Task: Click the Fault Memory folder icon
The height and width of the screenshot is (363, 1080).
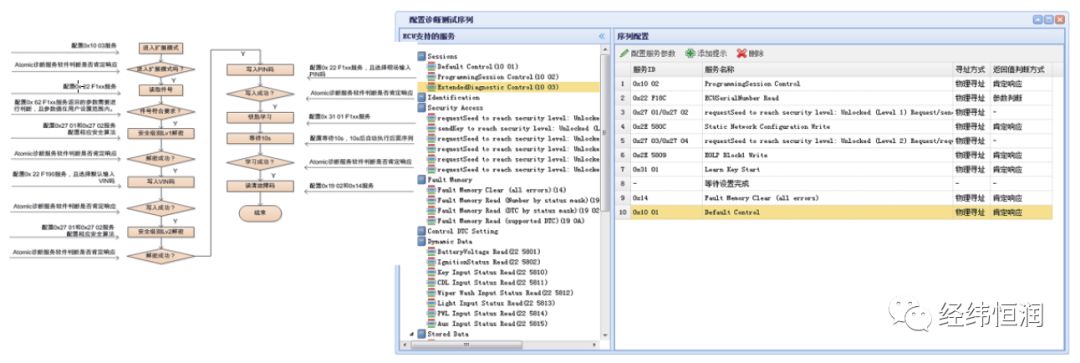Action: coord(421,180)
